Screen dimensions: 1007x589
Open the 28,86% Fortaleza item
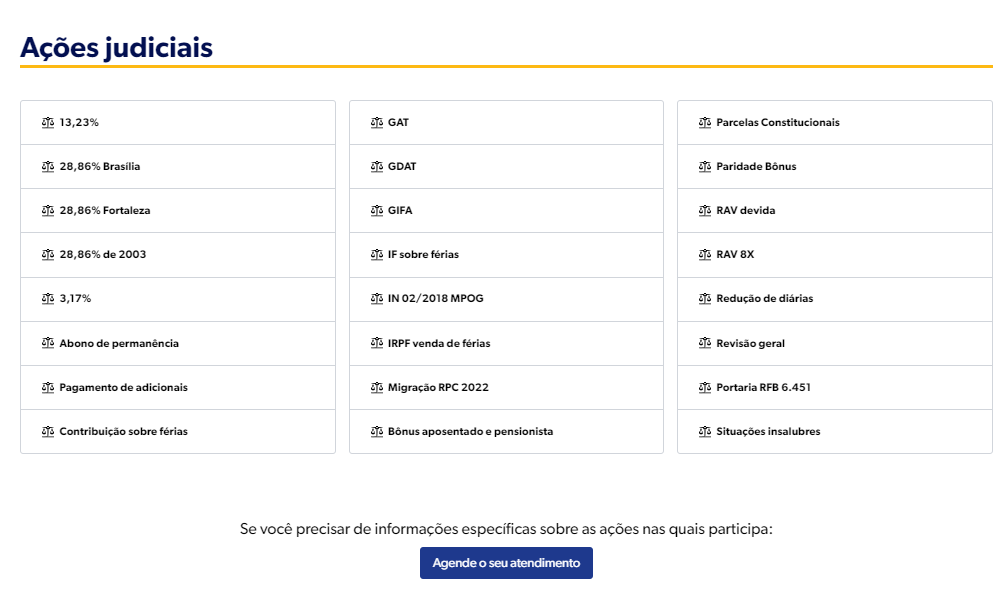[x=104, y=210]
